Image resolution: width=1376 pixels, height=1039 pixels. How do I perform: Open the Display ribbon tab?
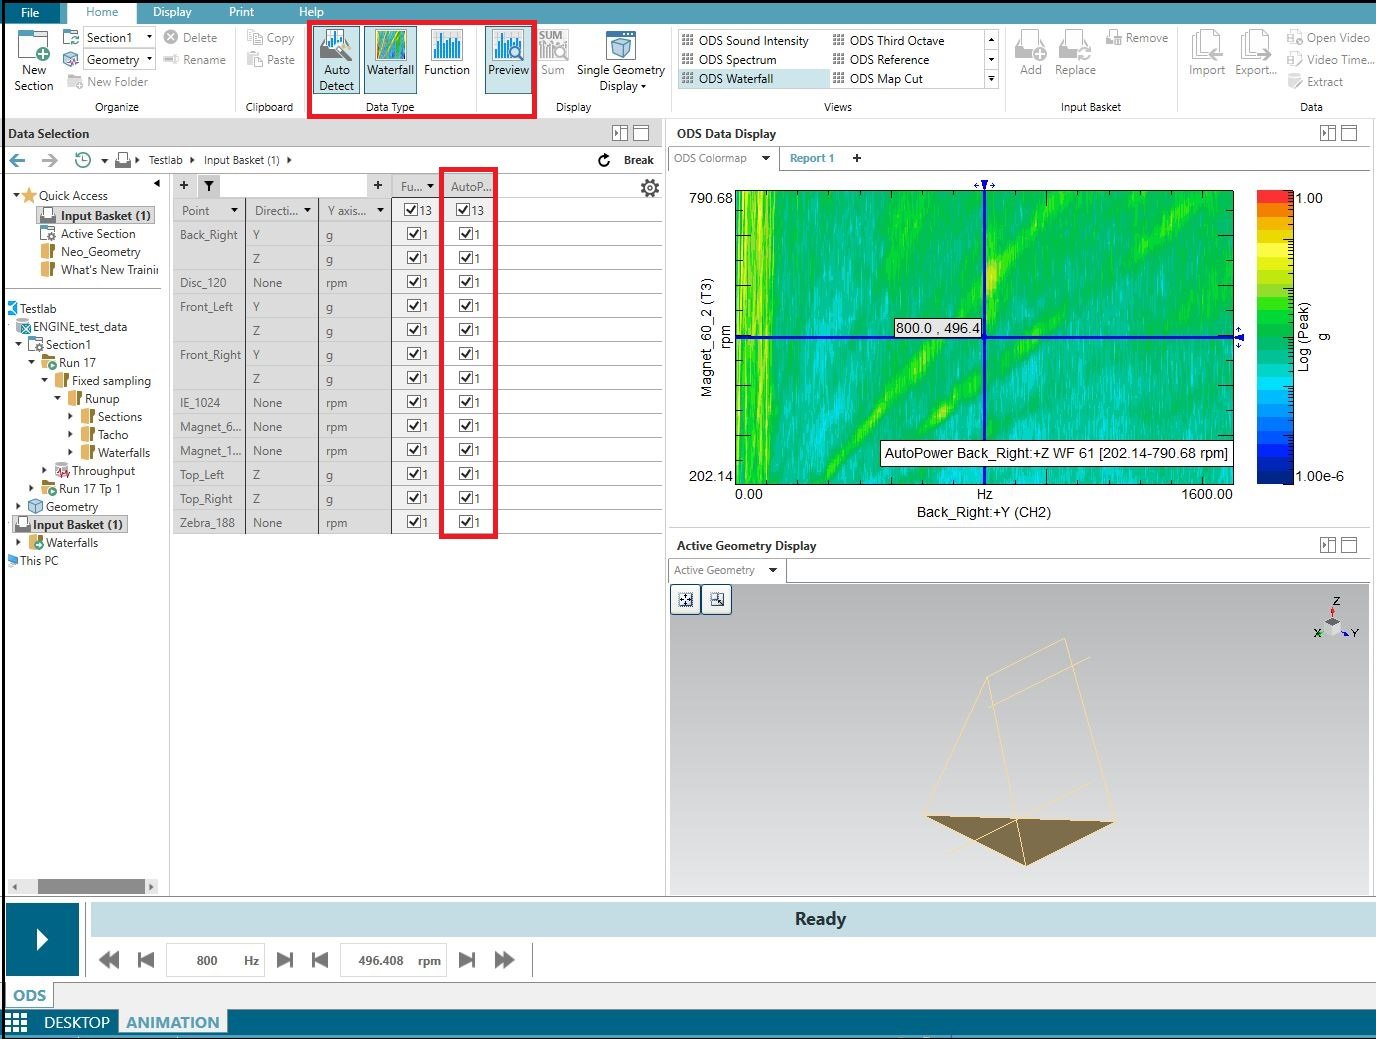(172, 12)
